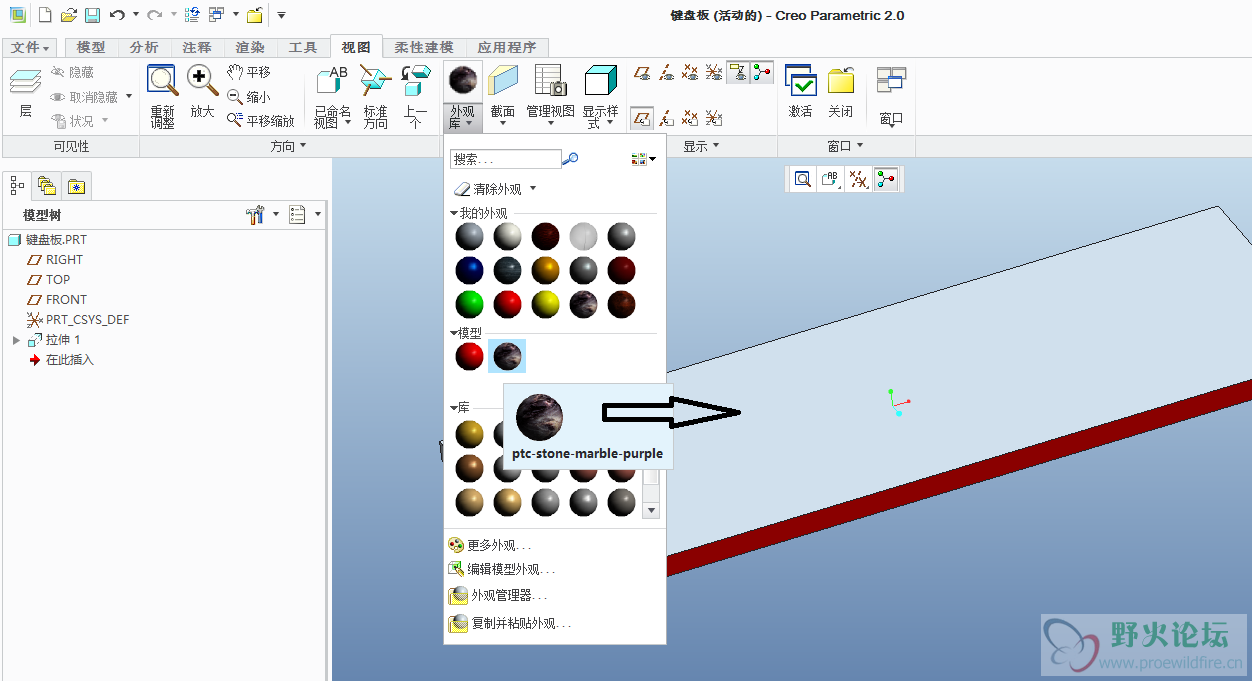Image resolution: width=1252 pixels, height=681 pixels.
Task: Click Copy and Paste Appearance (复制并粘贴外观)
Action: coord(510,623)
